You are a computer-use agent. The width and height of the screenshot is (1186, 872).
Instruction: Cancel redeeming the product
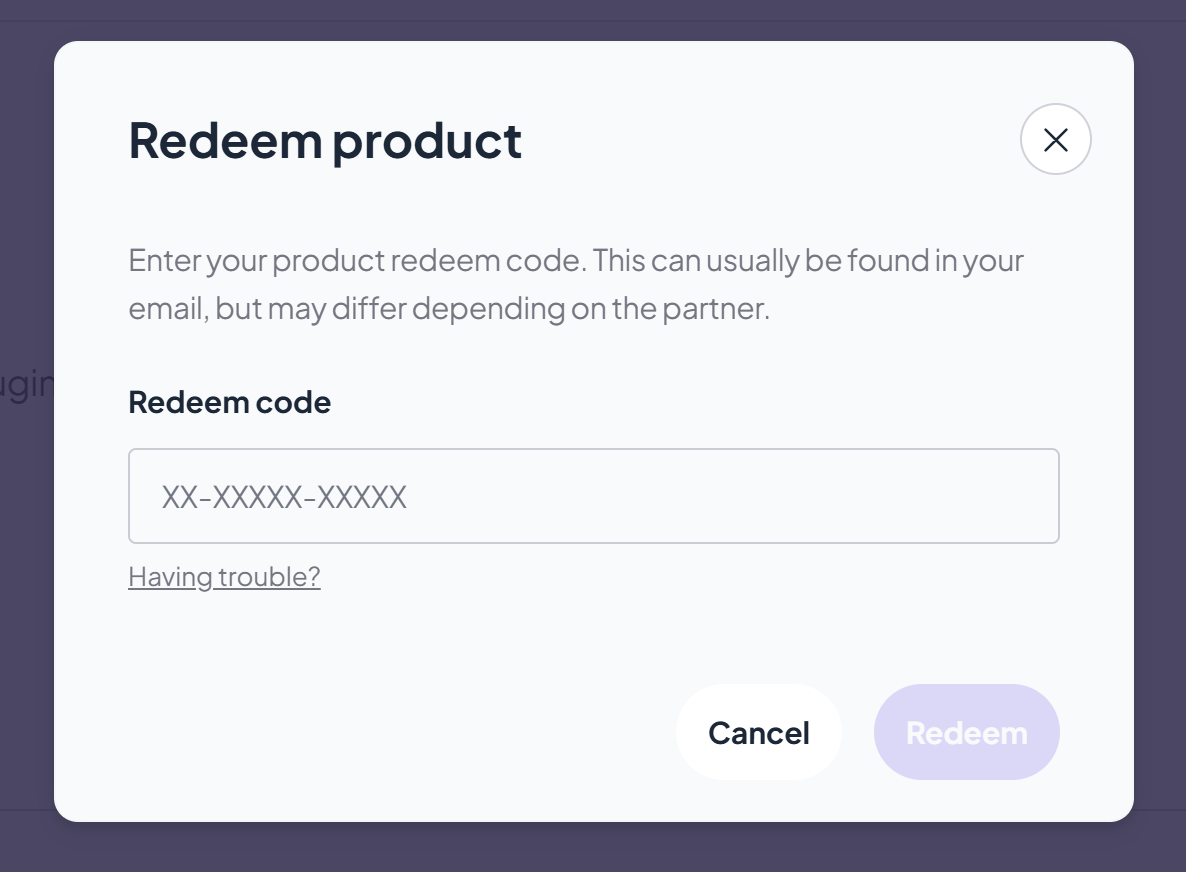point(758,732)
